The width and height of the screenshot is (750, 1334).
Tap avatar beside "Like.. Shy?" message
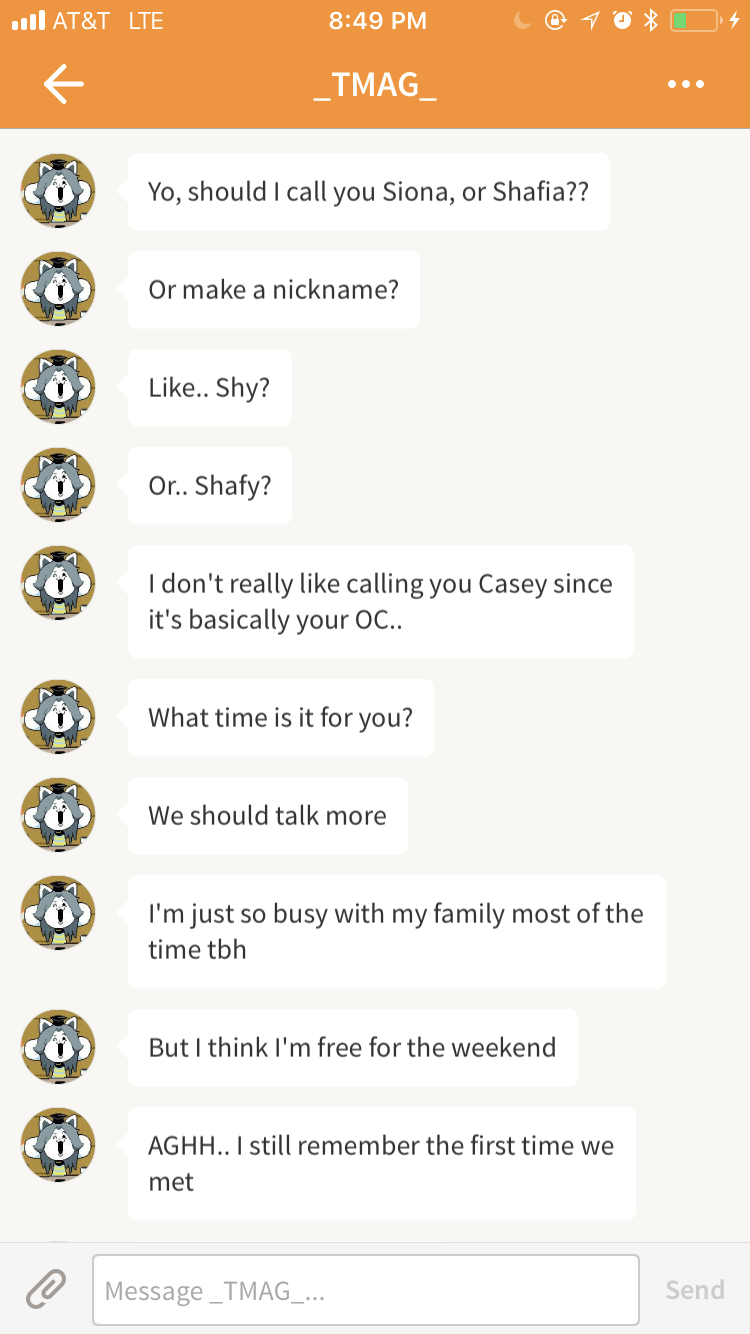58,387
